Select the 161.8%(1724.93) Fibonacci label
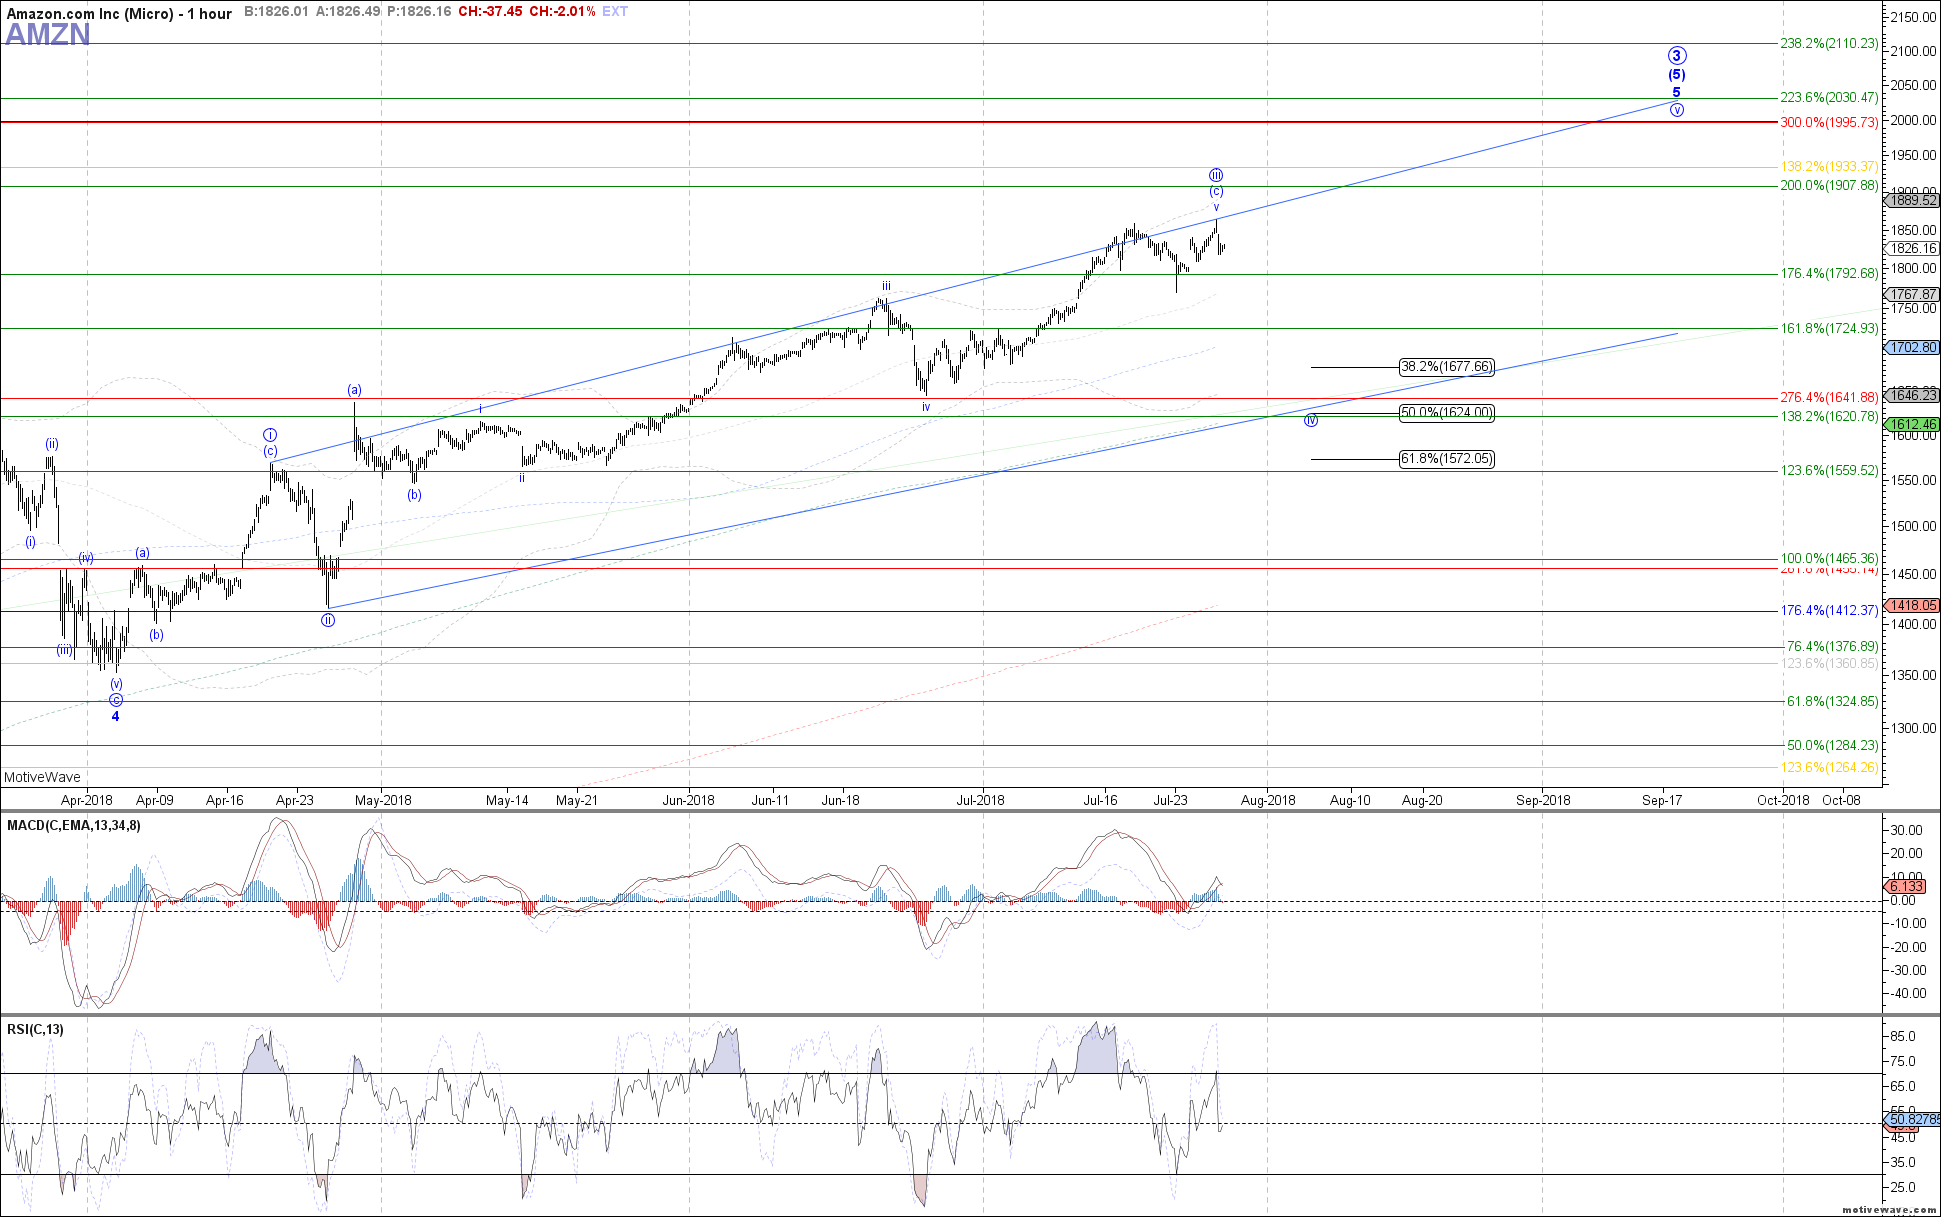The image size is (1941, 1217). click(1829, 329)
